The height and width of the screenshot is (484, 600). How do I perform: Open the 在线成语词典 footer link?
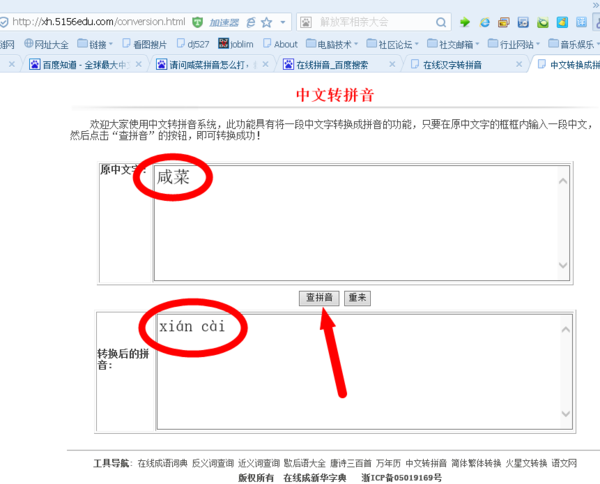pyautogui.click(x=163, y=463)
